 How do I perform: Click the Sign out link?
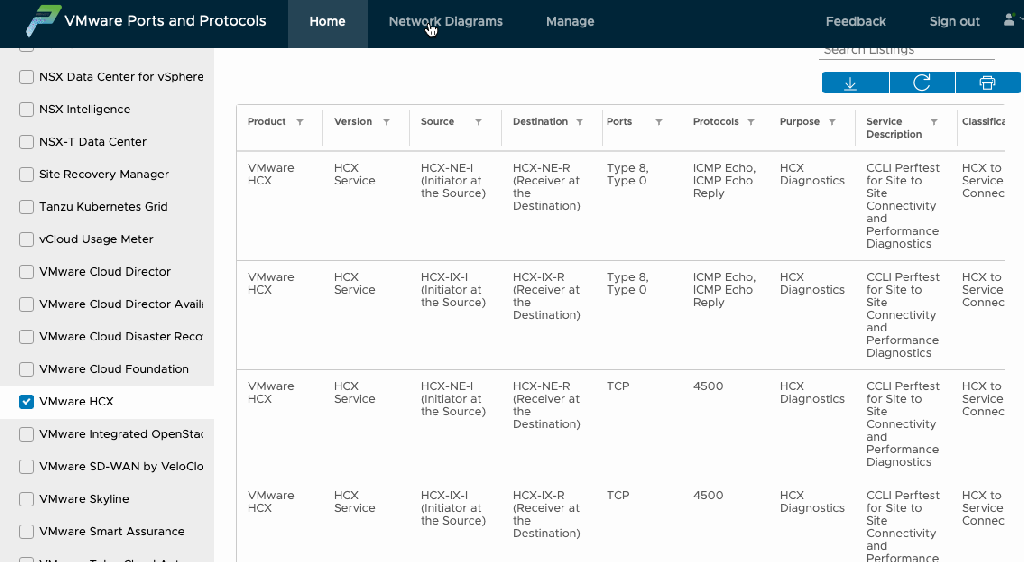pos(954,22)
